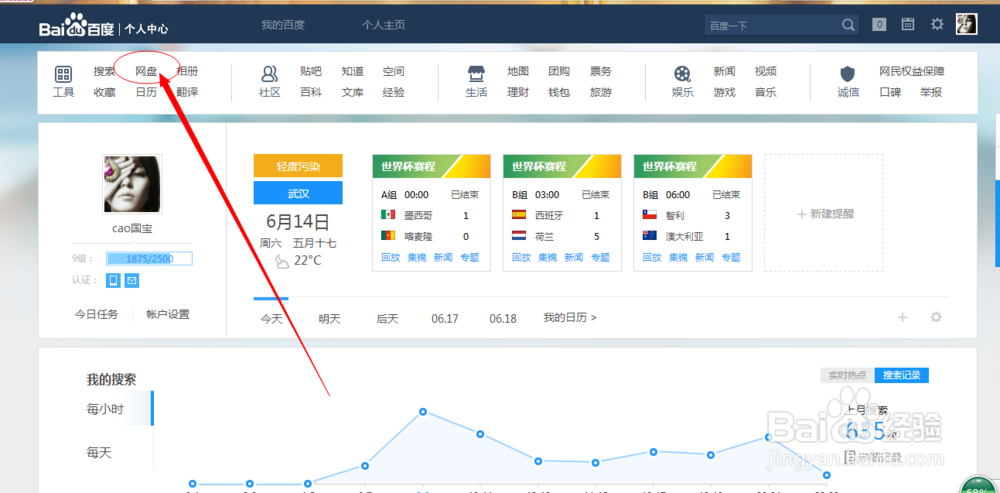Open the 理财 link
Screen dimensions: 1000x493
(518, 92)
